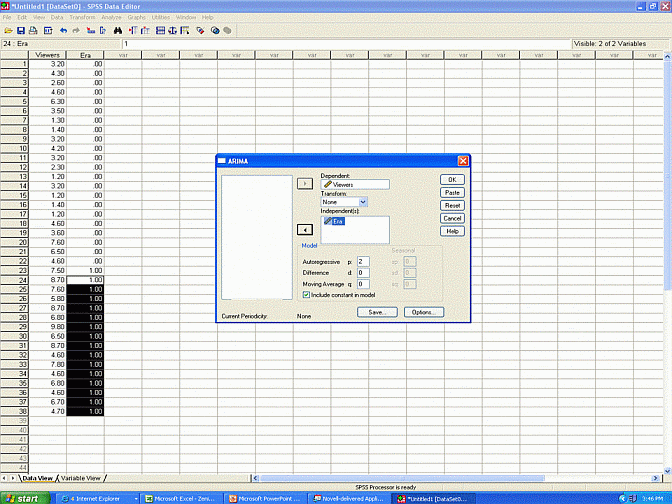Click the Find binoculars icon
The image size is (672, 504).
pos(116,31)
